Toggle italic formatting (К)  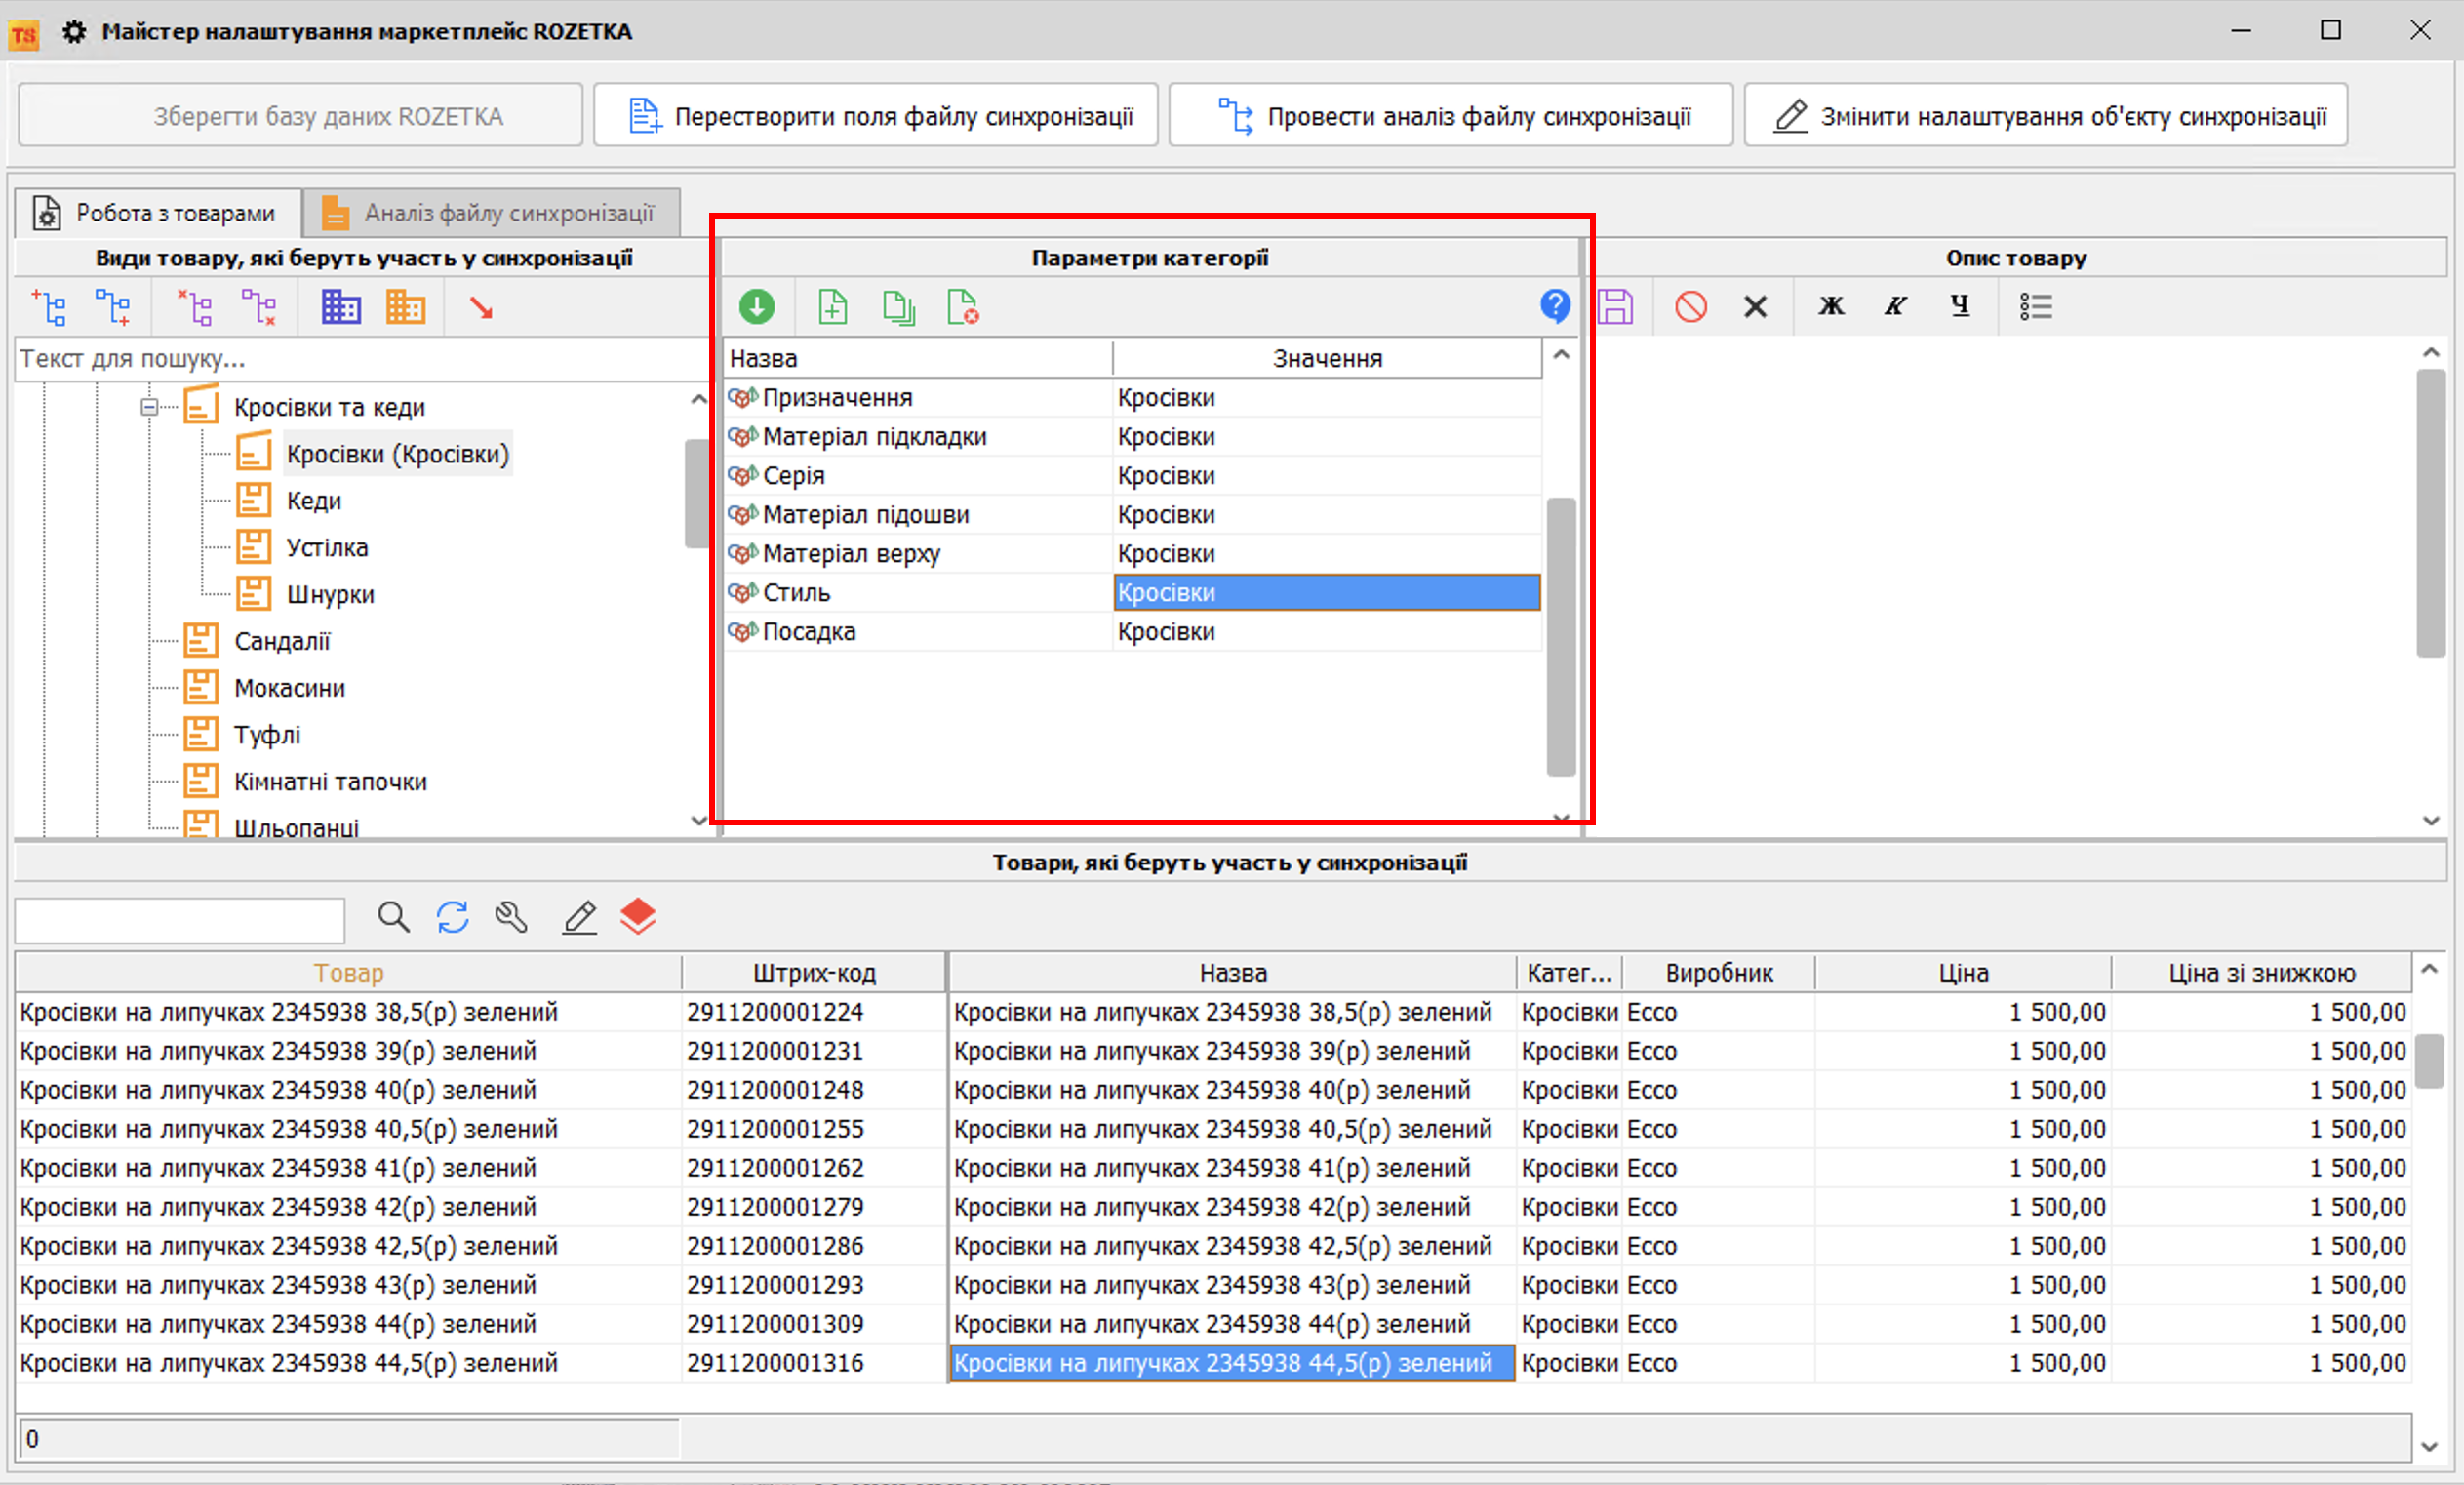click(1895, 305)
